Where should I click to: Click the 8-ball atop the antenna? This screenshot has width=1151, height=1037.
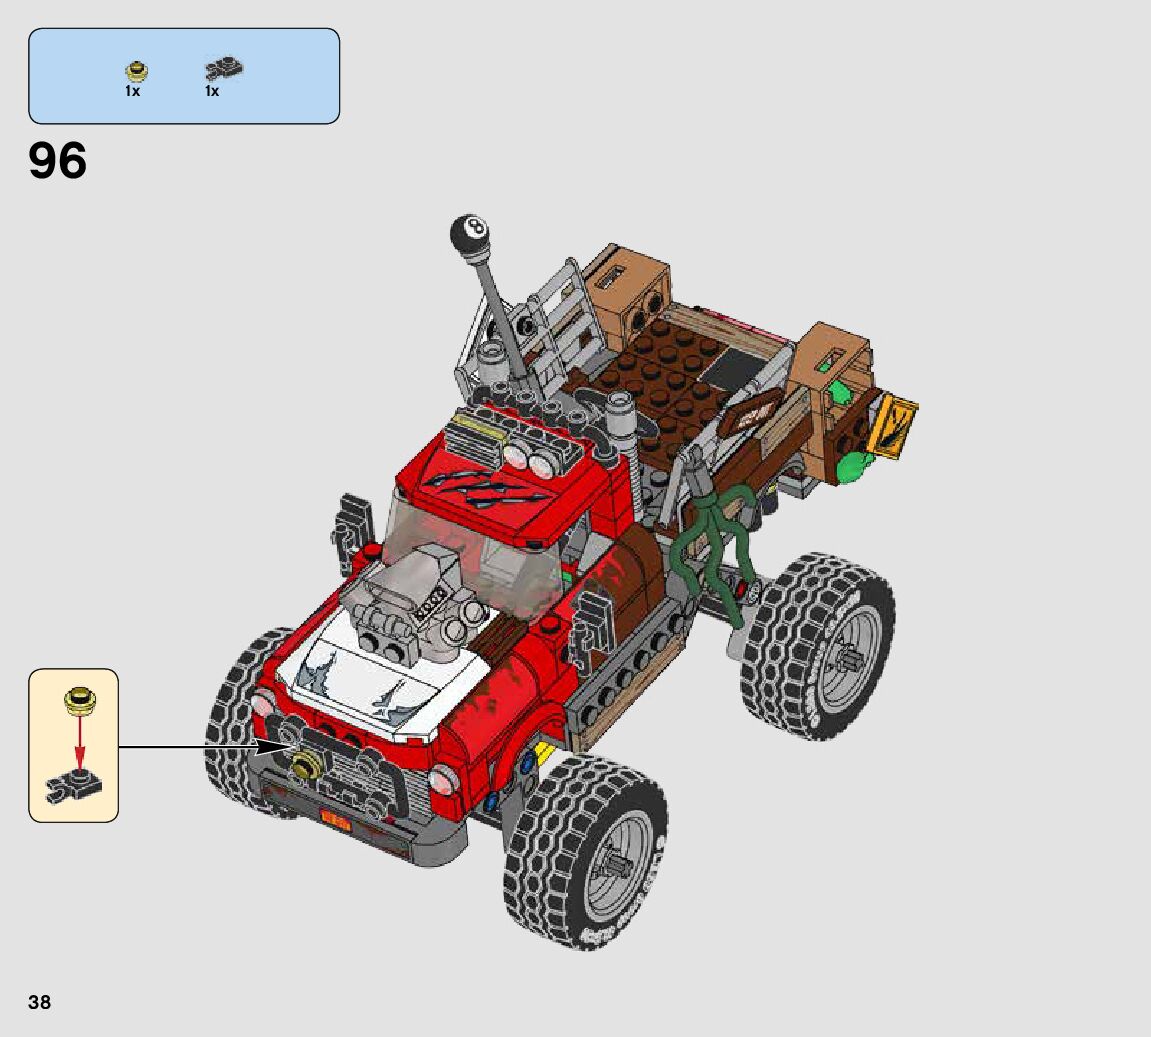point(469,233)
